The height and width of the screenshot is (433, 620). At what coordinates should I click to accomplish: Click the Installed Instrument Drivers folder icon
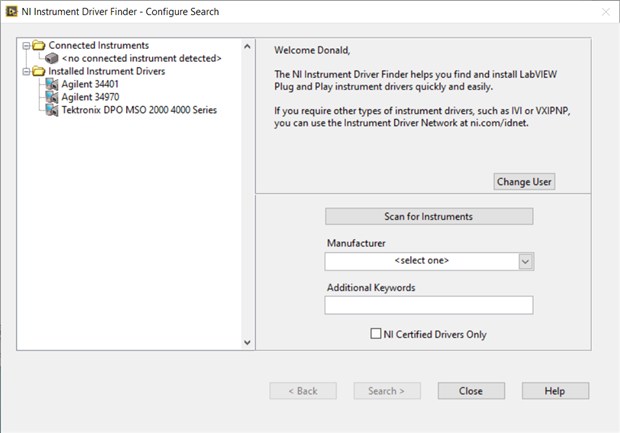38,71
